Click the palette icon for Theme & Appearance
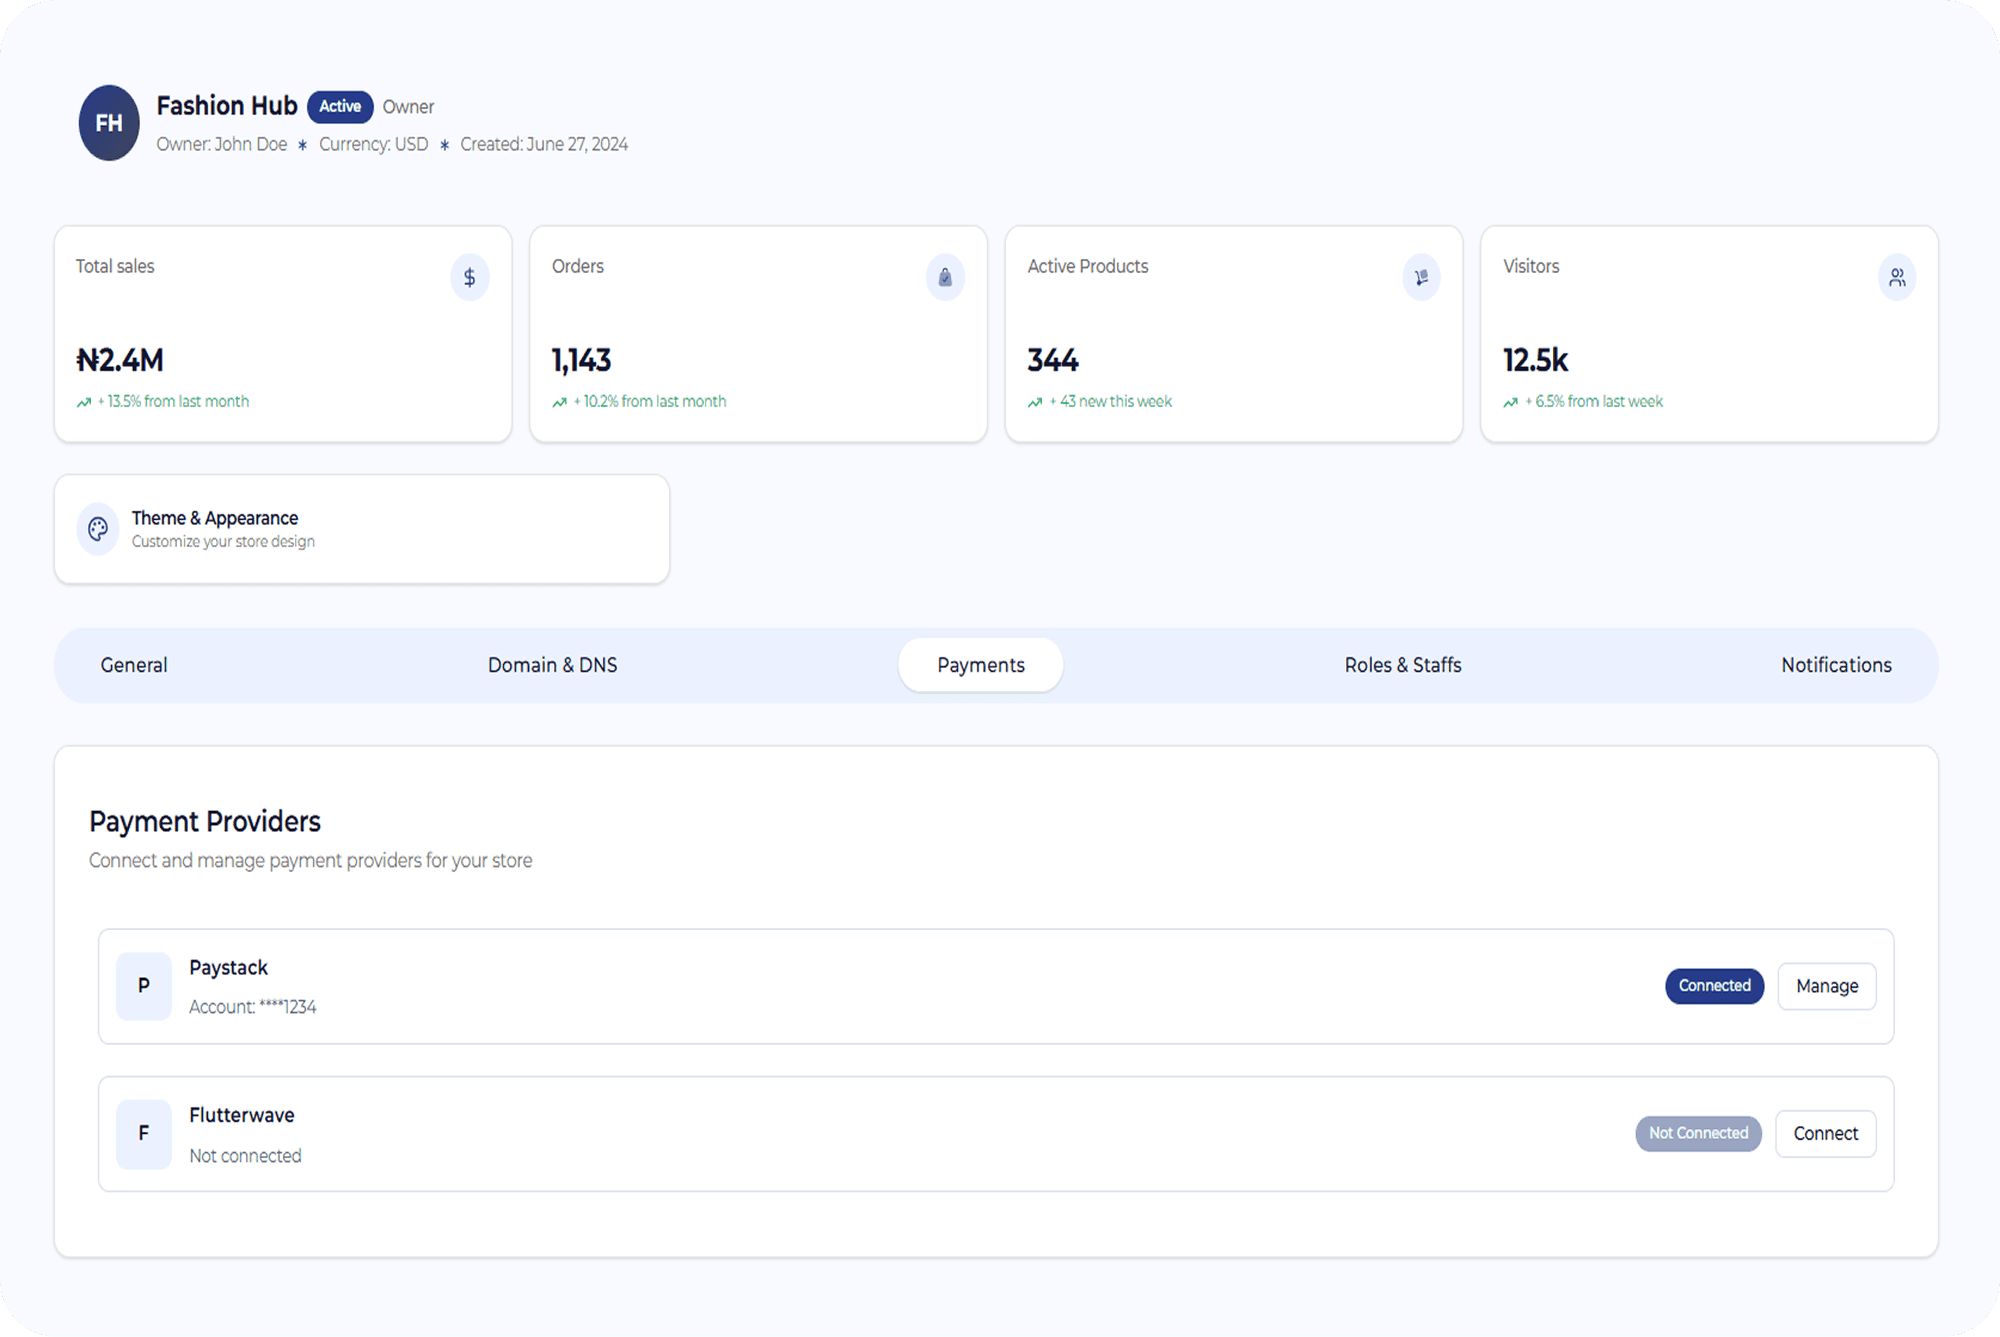 coord(98,529)
